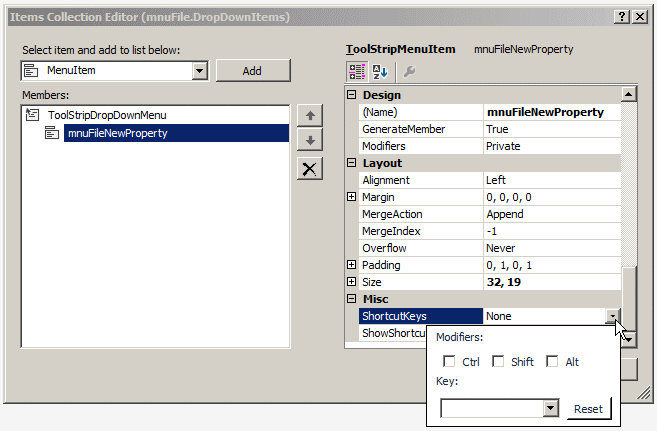Collapse the Misc category
The image size is (657, 431).
pos(352,299)
